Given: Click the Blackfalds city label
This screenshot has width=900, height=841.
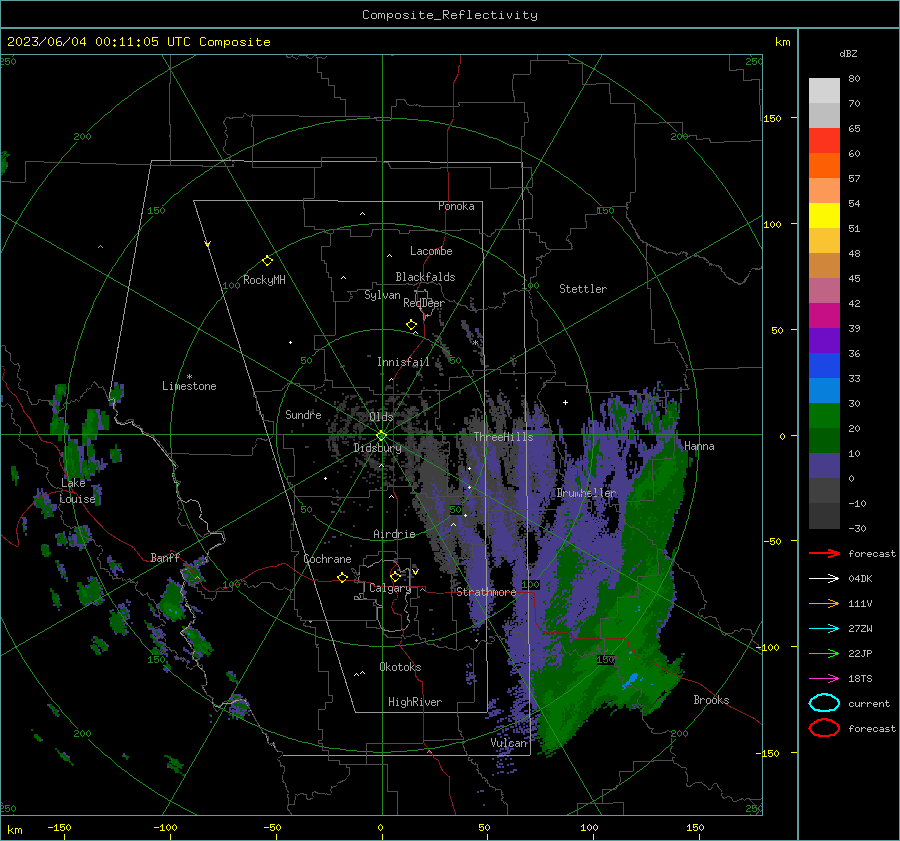Looking at the screenshot, I should [425, 277].
